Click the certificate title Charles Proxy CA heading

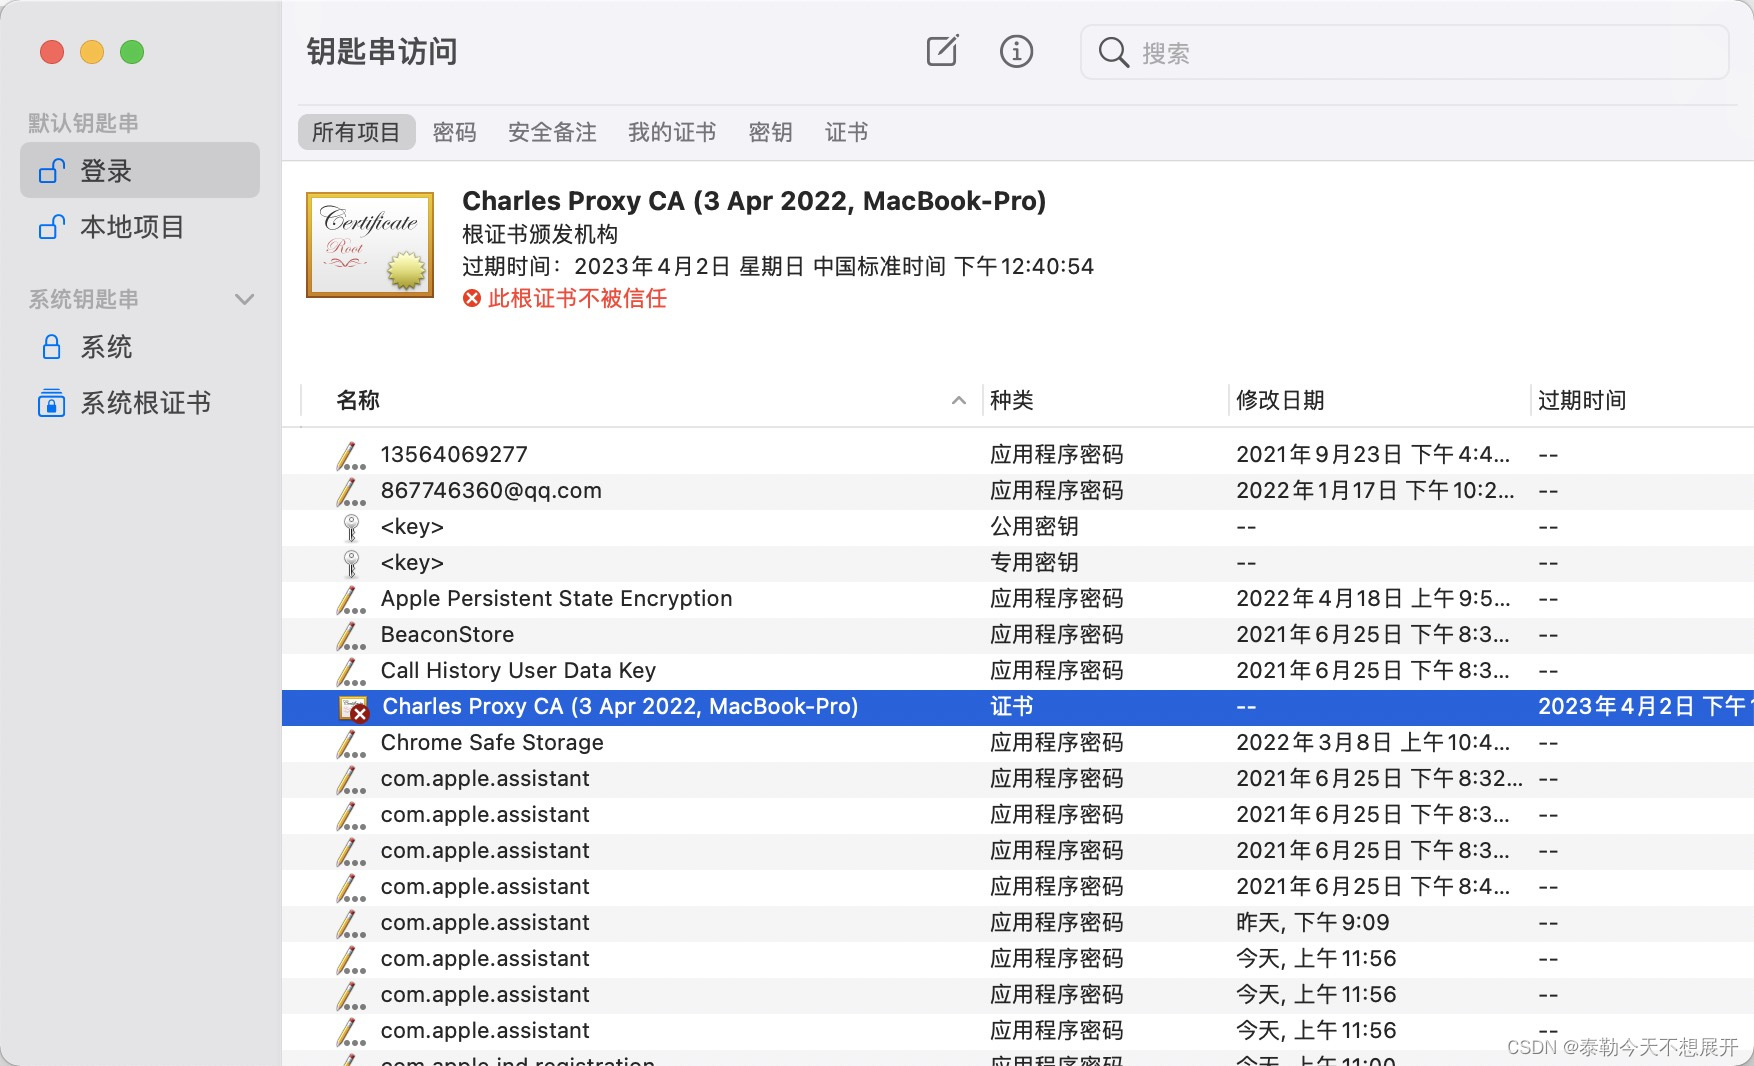point(754,201)
